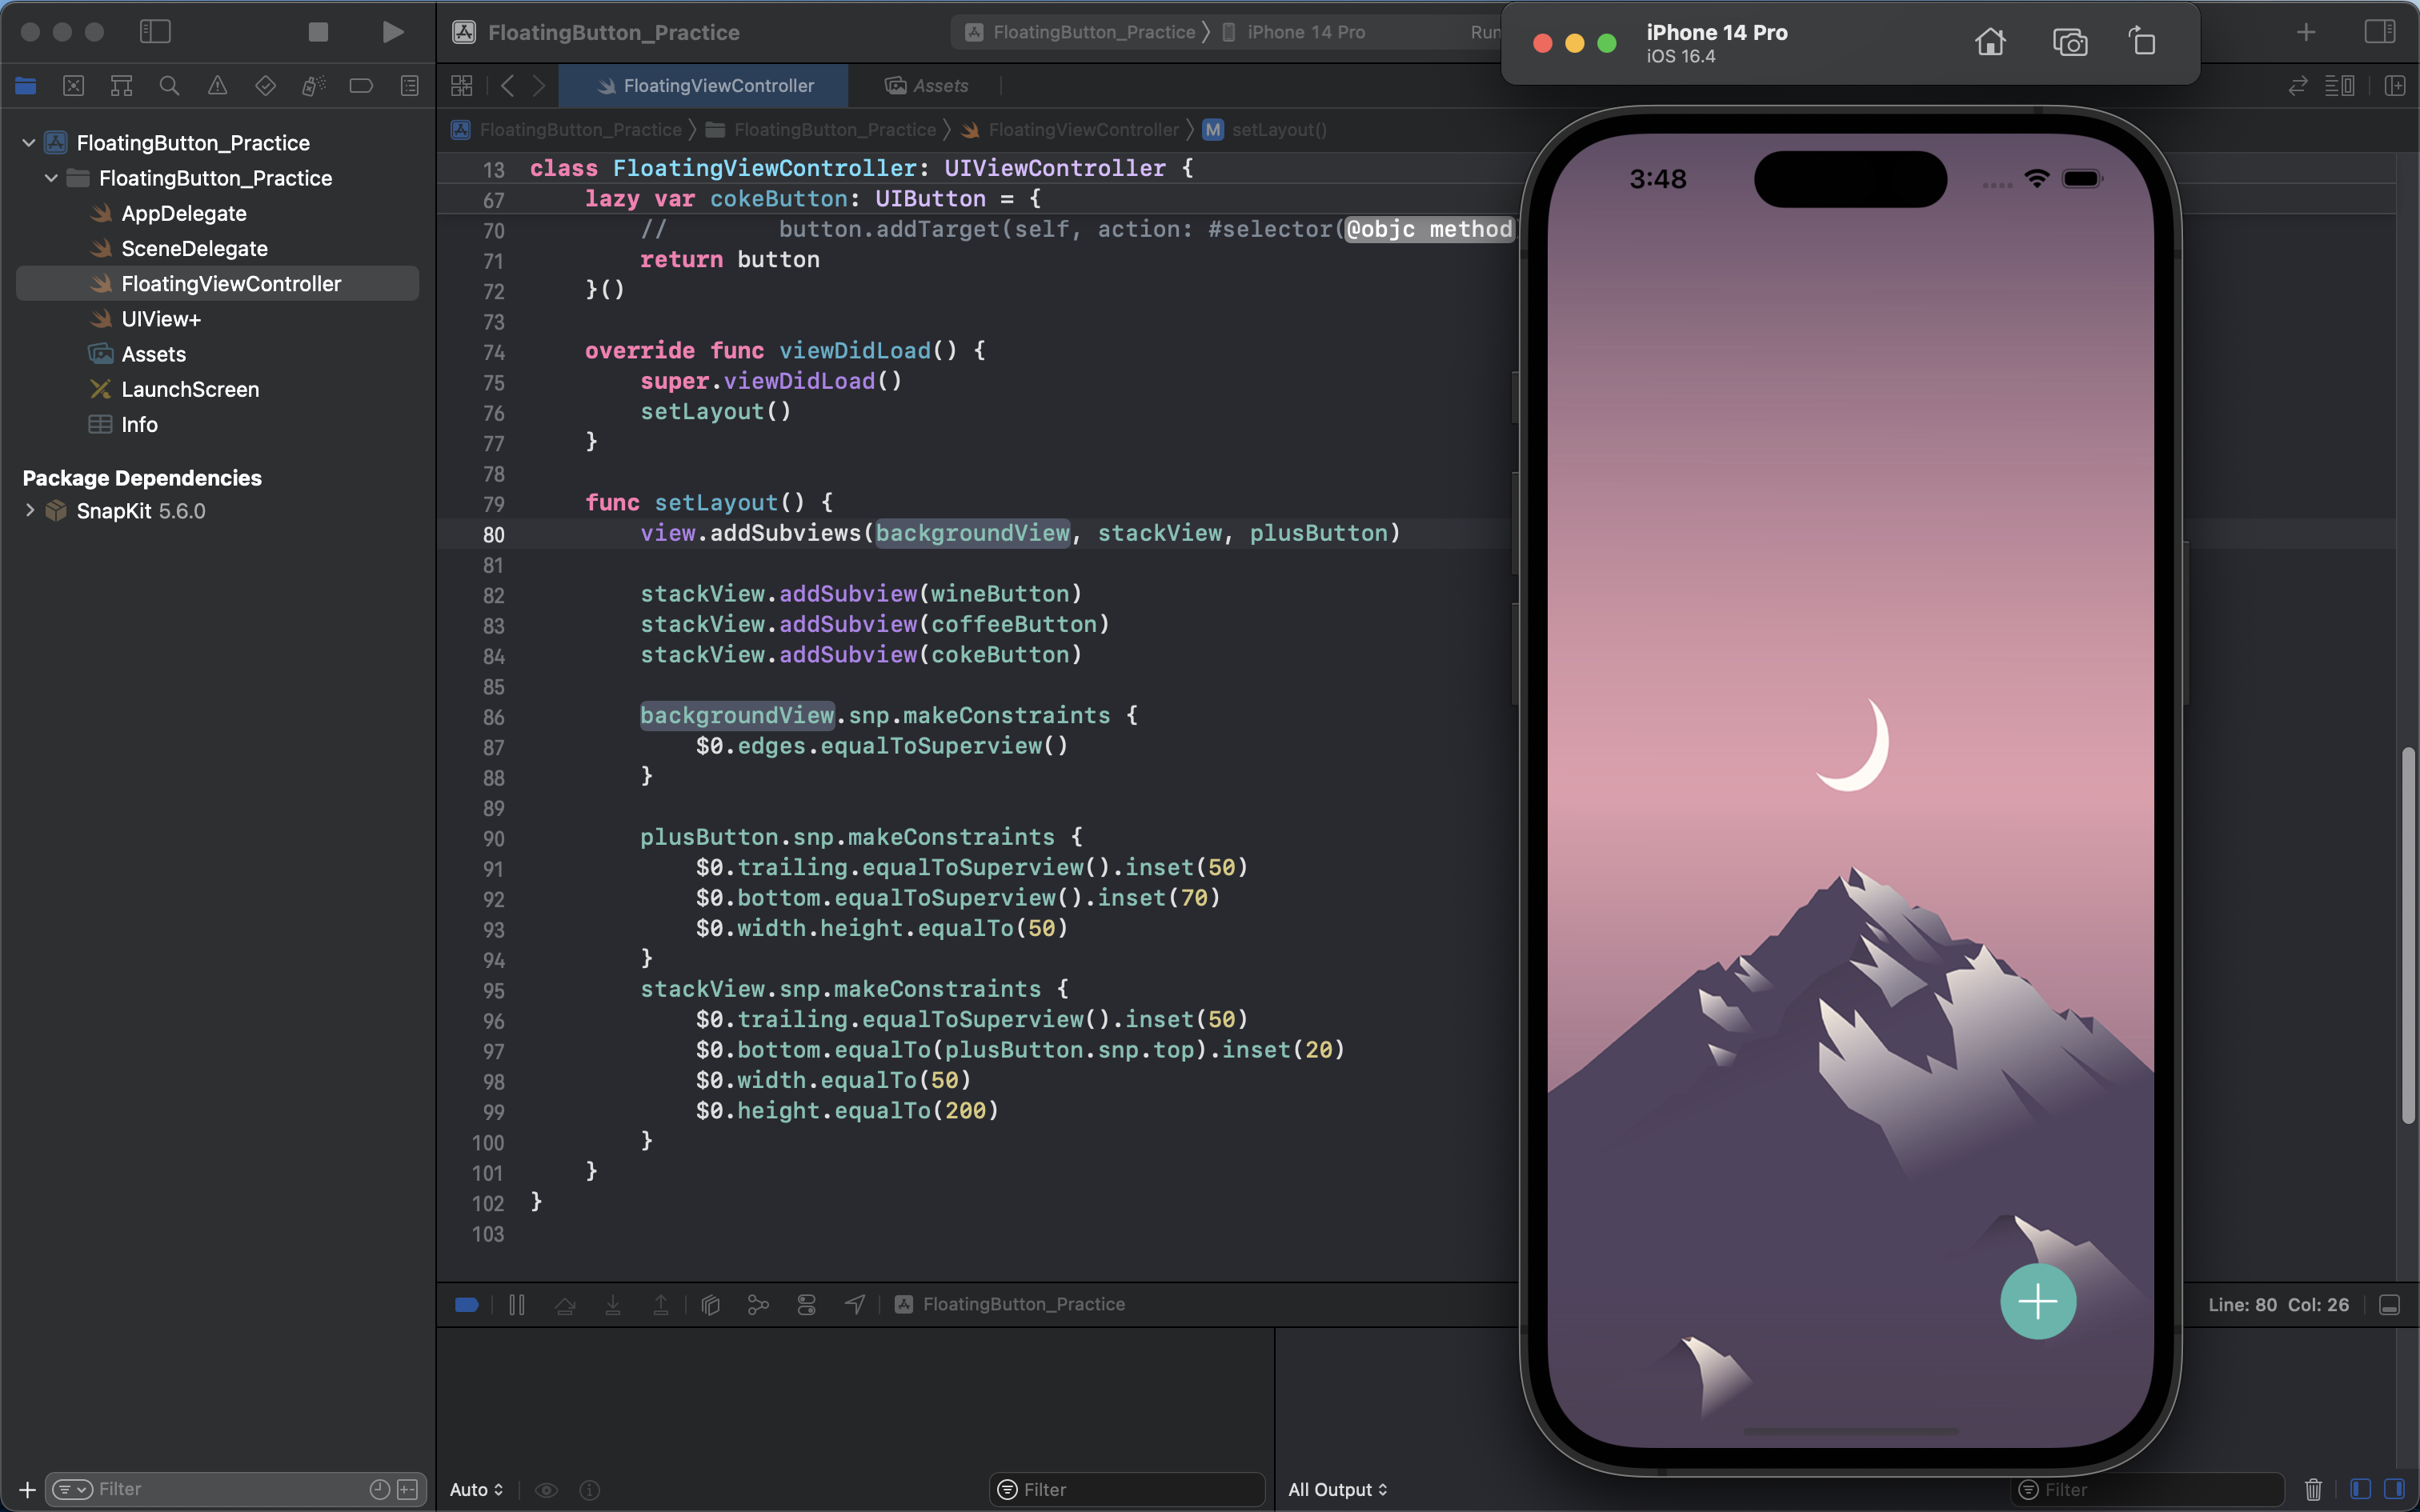This screenshot has width=2420, height=1512.
Task: Tap the teal plus floating button
Action: point(2037,1301)
